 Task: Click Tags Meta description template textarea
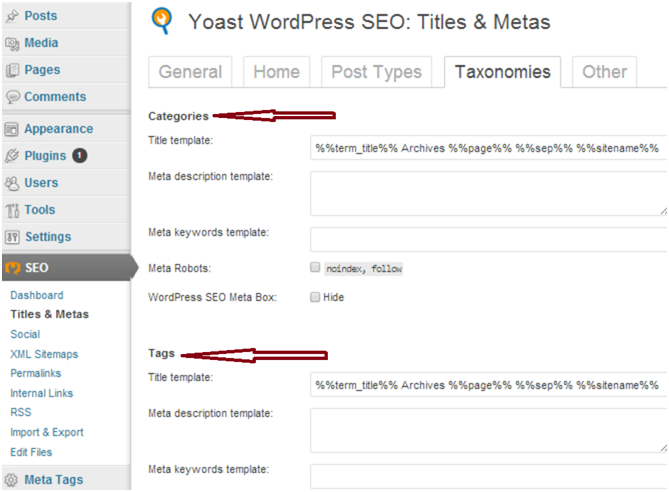489,430
